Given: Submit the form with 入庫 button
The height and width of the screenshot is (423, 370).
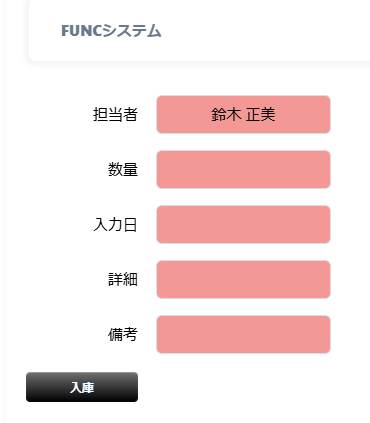Looking at the screenshot, I should coord(82,387).
